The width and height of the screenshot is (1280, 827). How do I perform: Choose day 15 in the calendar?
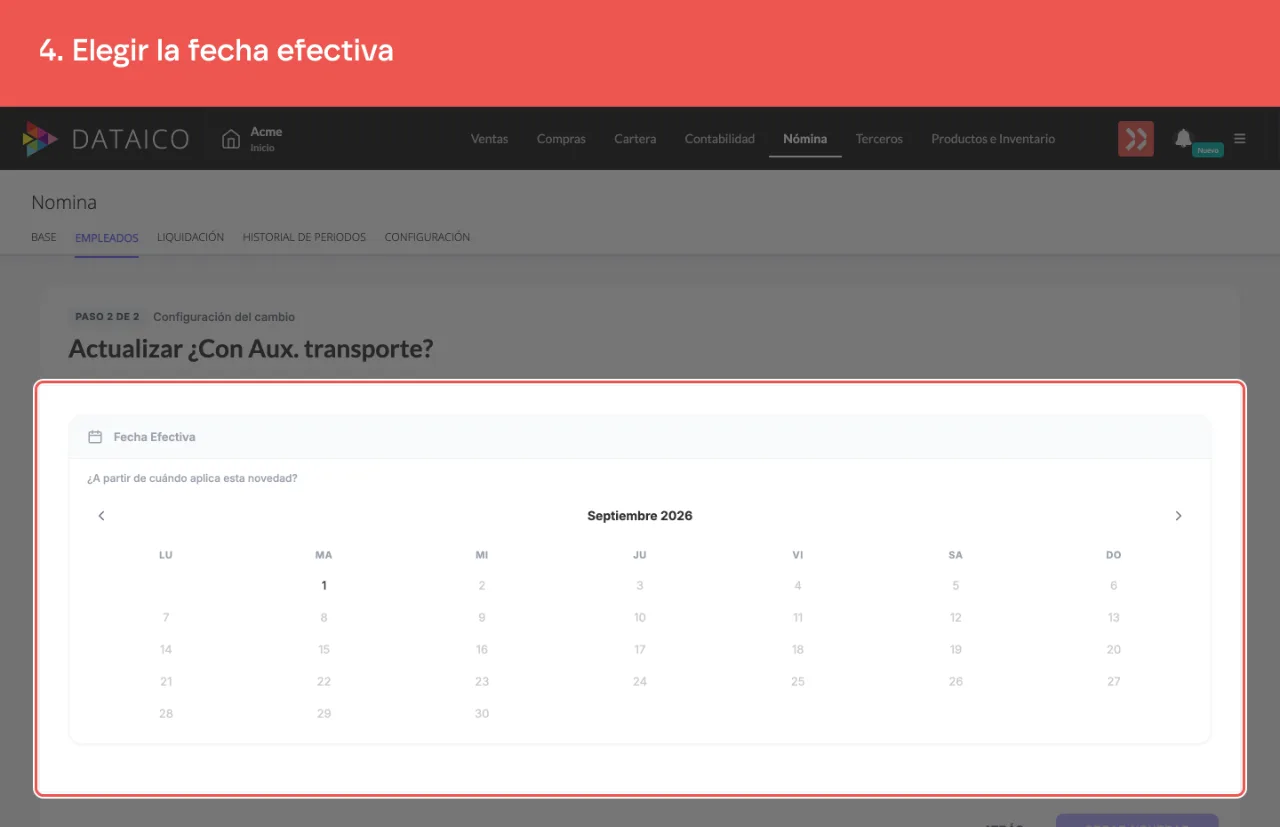(324, 650)
